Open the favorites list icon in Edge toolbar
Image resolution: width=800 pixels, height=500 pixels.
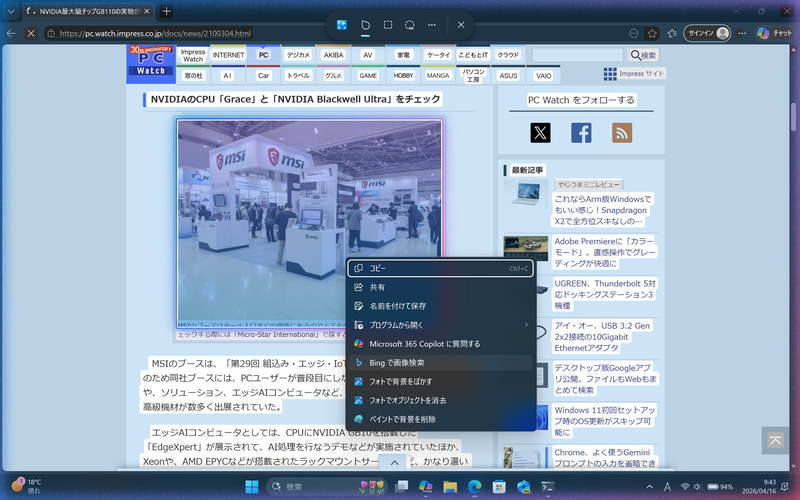(672, 33)
